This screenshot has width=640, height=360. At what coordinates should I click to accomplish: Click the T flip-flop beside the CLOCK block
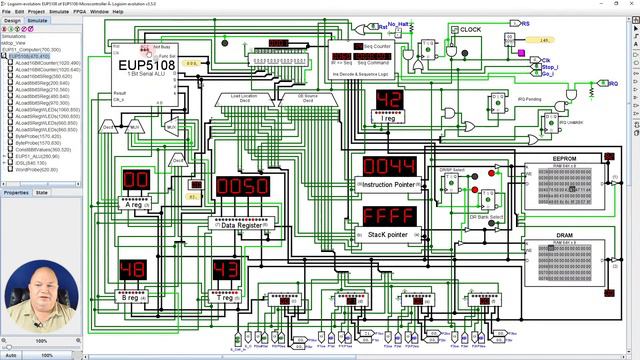coord(429,50)
